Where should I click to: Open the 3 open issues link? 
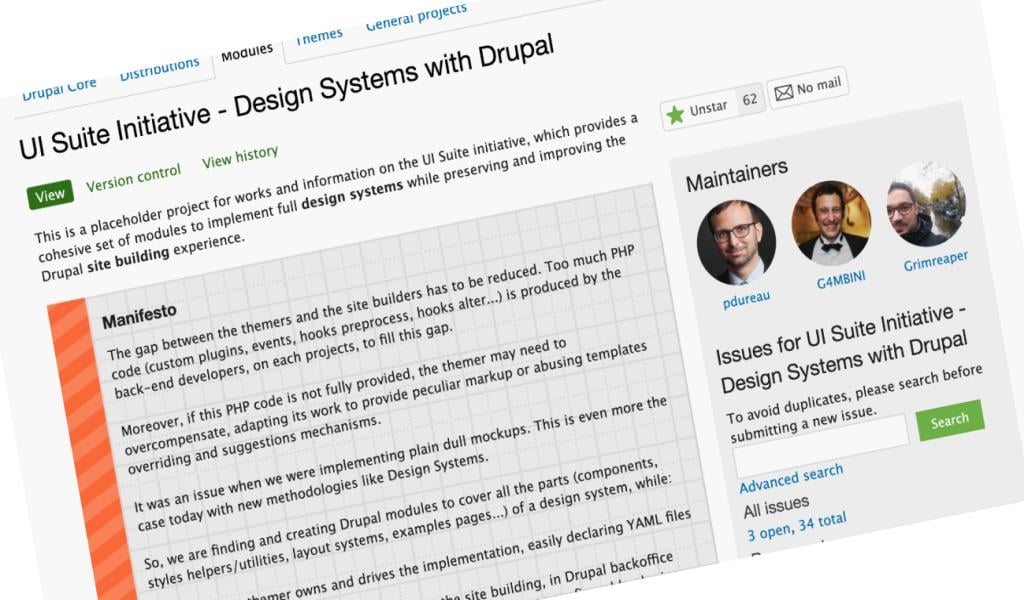click(769, 531)
